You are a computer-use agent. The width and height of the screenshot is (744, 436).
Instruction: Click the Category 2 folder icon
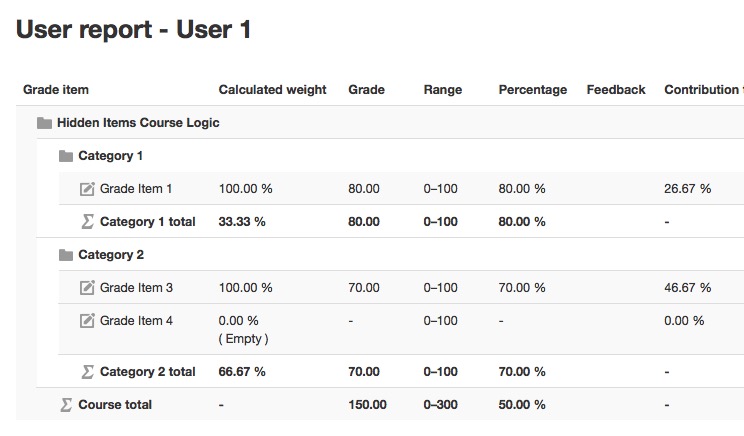pos(65,255)
